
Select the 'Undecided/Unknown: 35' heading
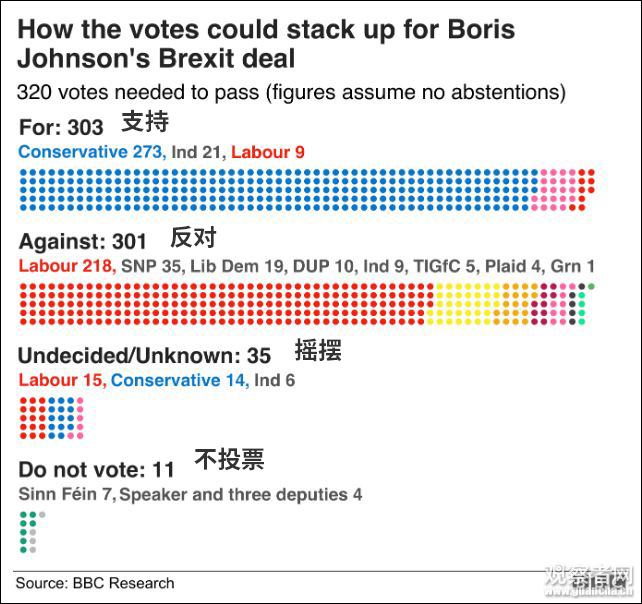click(x=144, y=355)
